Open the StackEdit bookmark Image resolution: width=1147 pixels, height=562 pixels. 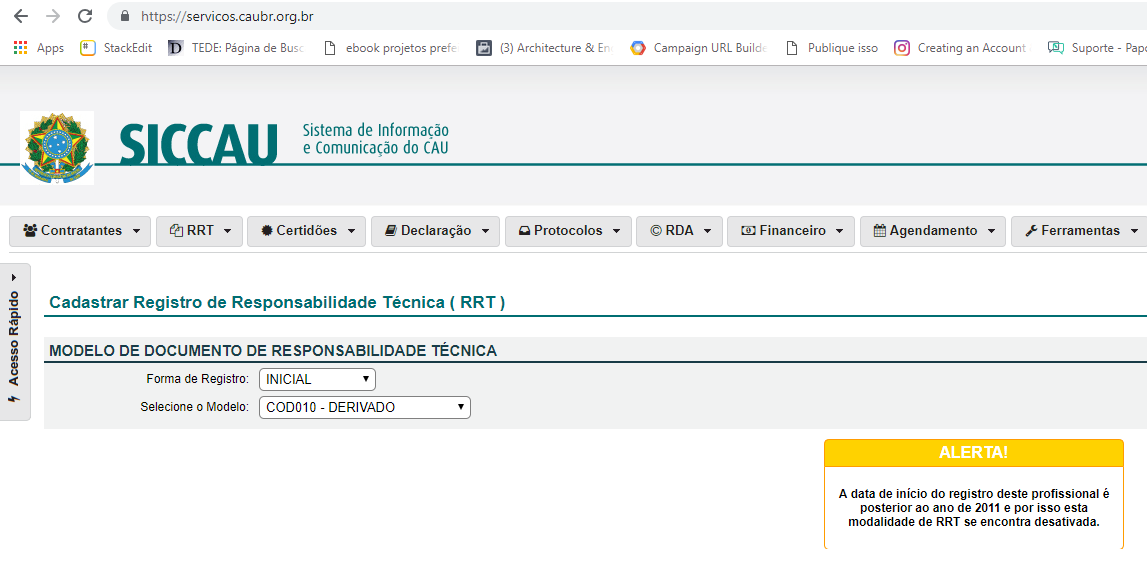(x=116, y=48)
